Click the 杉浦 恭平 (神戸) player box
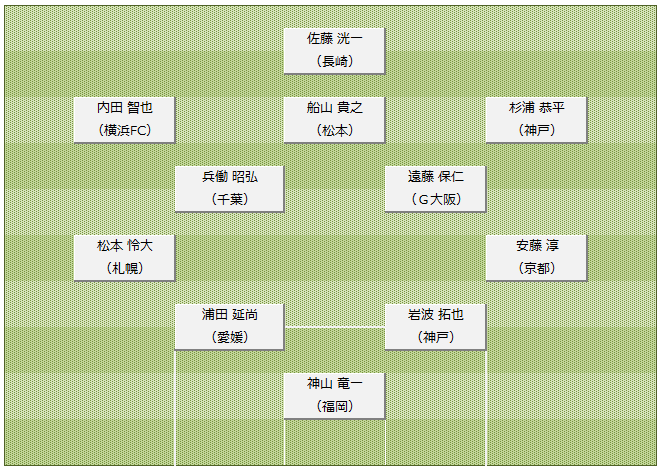Image resolution: width=661 pixels, height=471 pixels. coord(536,120)
